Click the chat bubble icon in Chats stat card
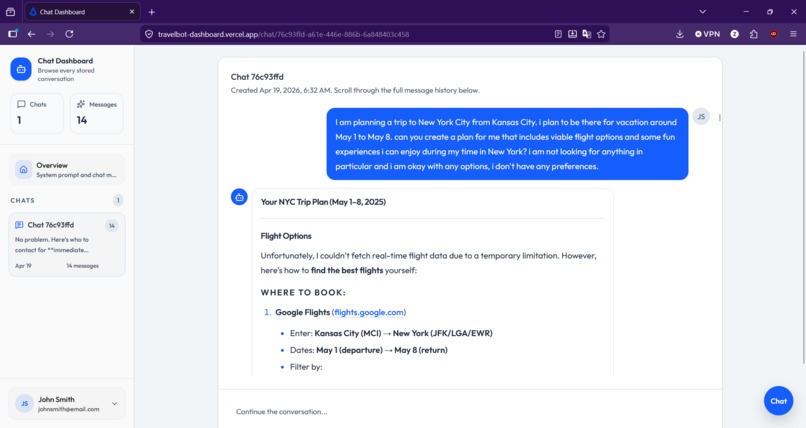Viewport: 806px width, 428px height. [x=21, y=104]
